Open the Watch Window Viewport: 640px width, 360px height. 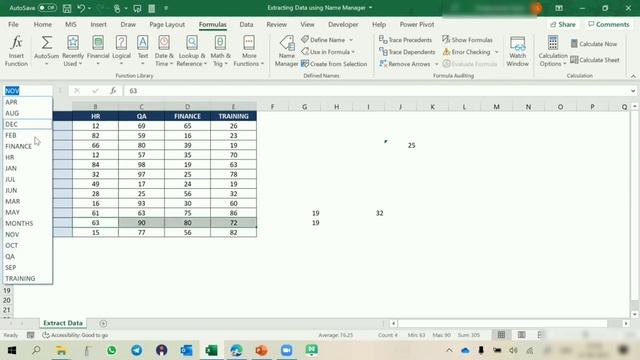click(x=518, y=51)
